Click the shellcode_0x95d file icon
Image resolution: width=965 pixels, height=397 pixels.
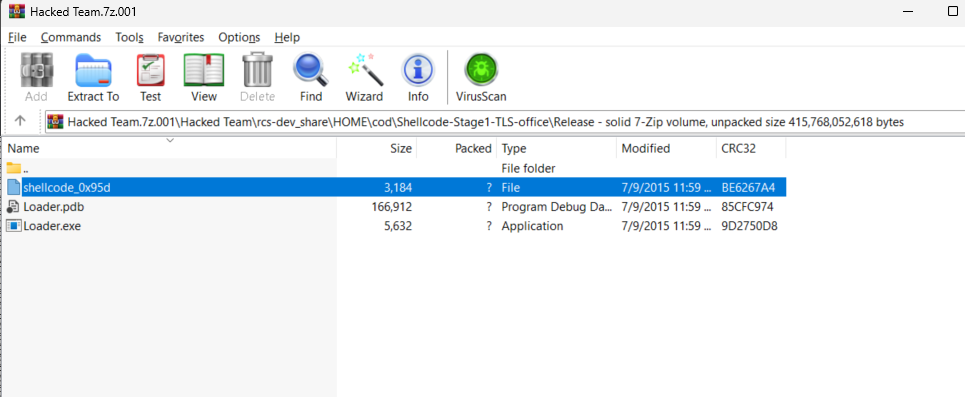click(14, 187)
